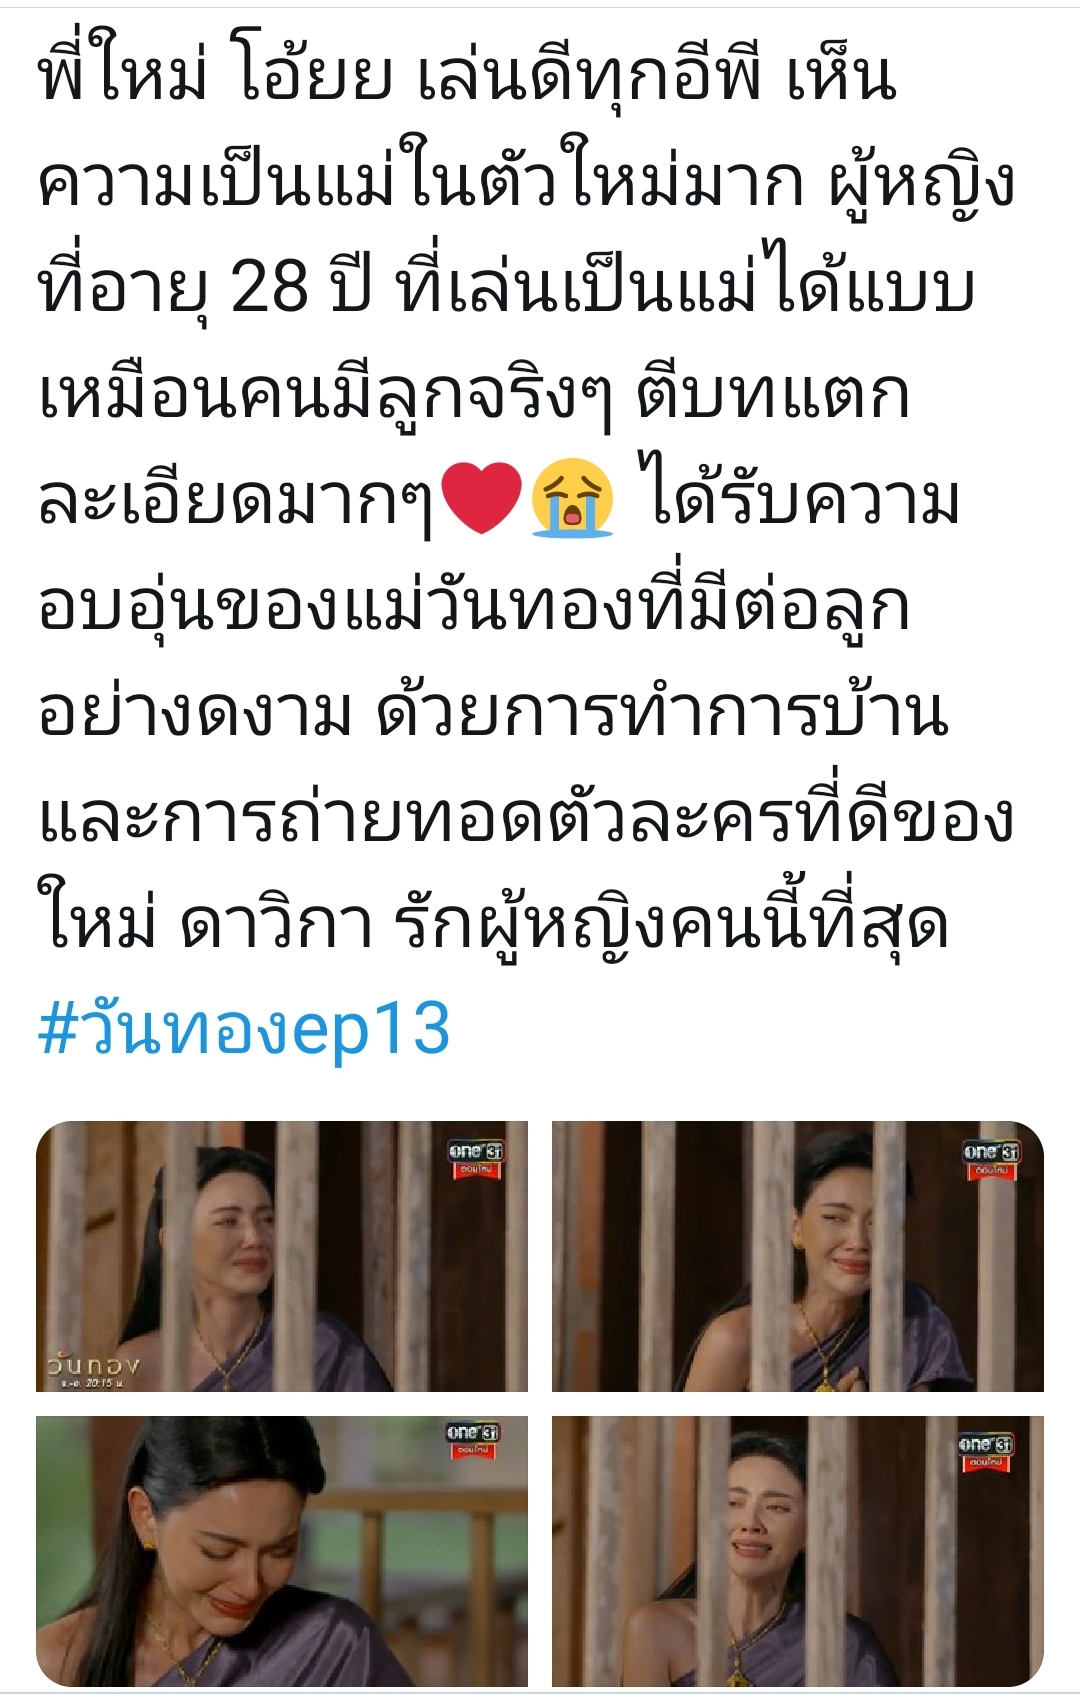Click the one31 logo in bottom-left photo
This screenshot has height=1701, width=1080.
click(x=474, y=1440)
